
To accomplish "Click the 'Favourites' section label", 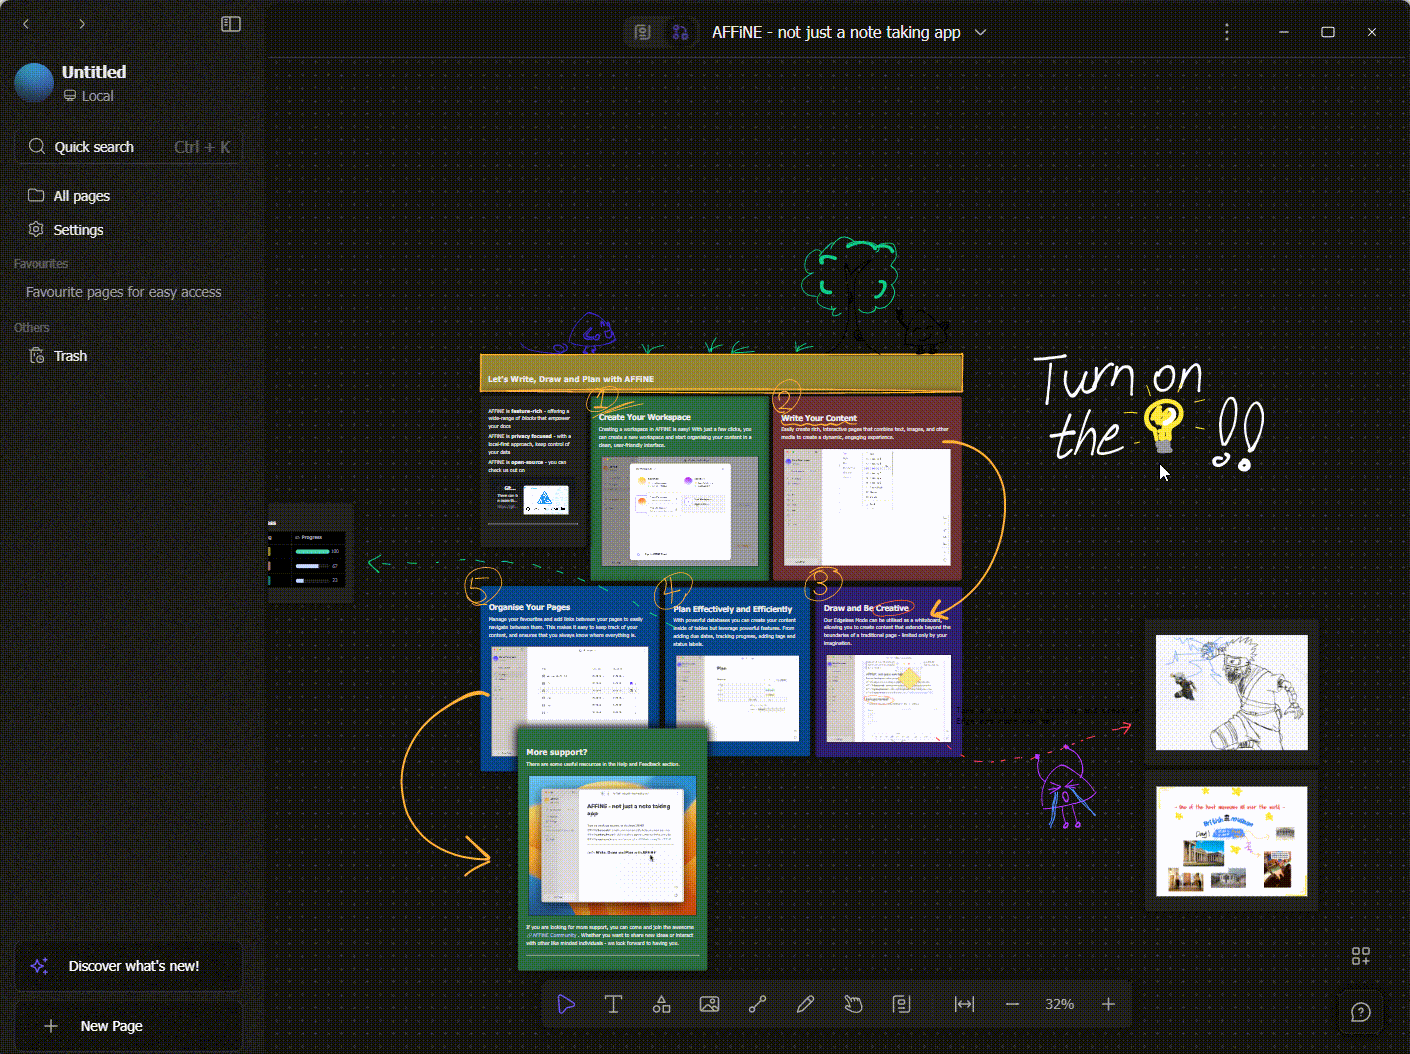I will coord(41,264).
